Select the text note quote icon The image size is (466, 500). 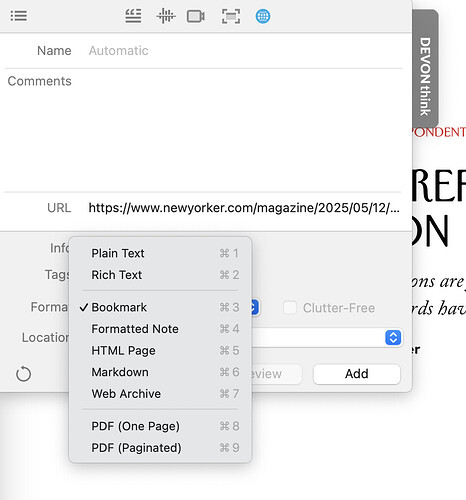133,16
